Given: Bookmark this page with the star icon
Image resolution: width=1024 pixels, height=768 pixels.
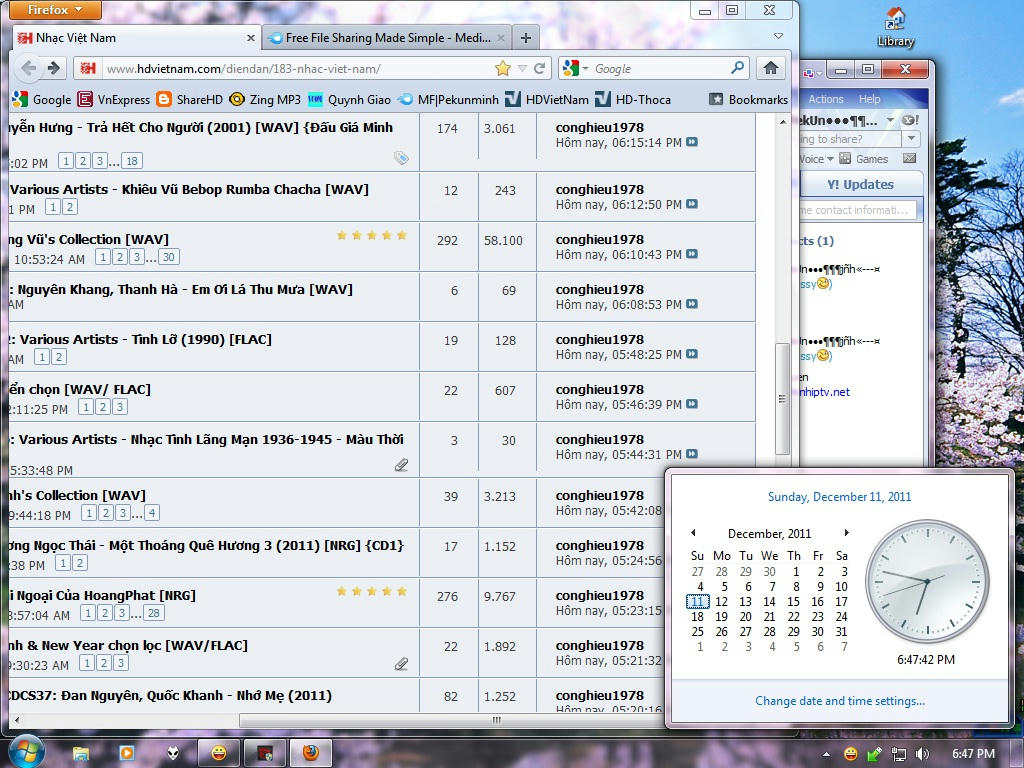Looking at the screenshot, I should (502, 68).
